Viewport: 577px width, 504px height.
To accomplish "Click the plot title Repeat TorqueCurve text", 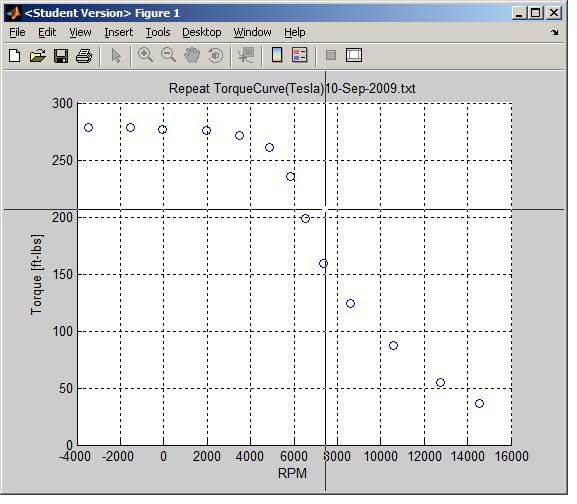I will click(292, 89).
